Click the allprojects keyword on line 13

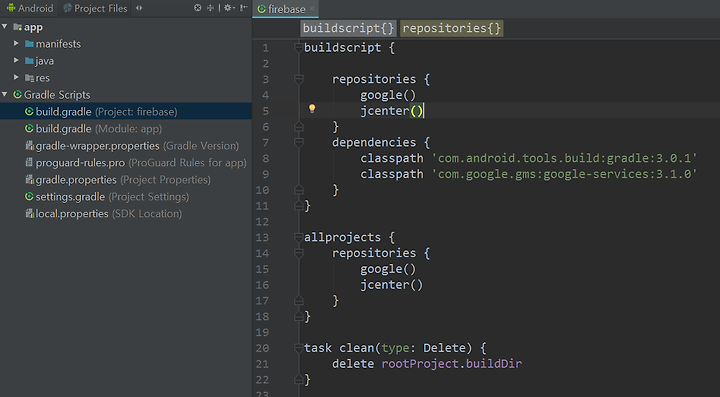tap(342, 238)
